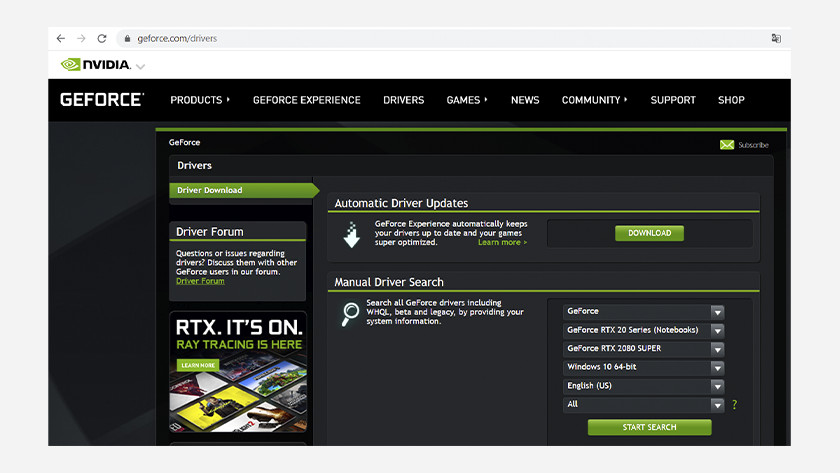Screen dimensions: 840x473
Task: Change the Windows 10 64-bit selection
Action: pyautogui.click(x=643, y=367)
